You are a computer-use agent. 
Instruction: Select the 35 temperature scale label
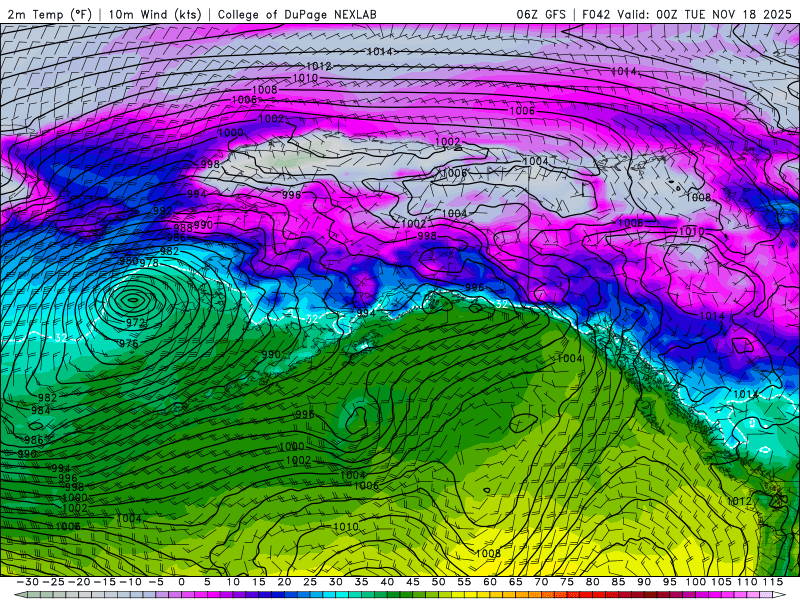coord(361,582)
